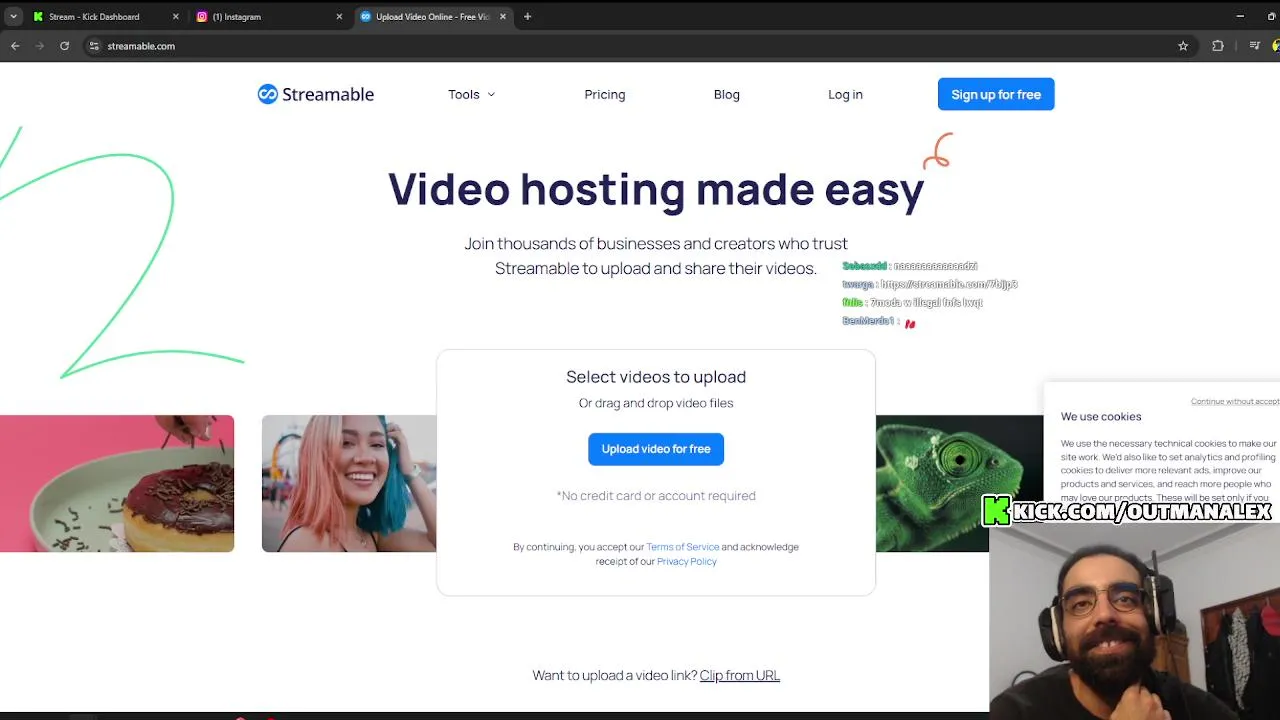
Task: Close the Kick Dashboard tab
Action: point(176,16)
